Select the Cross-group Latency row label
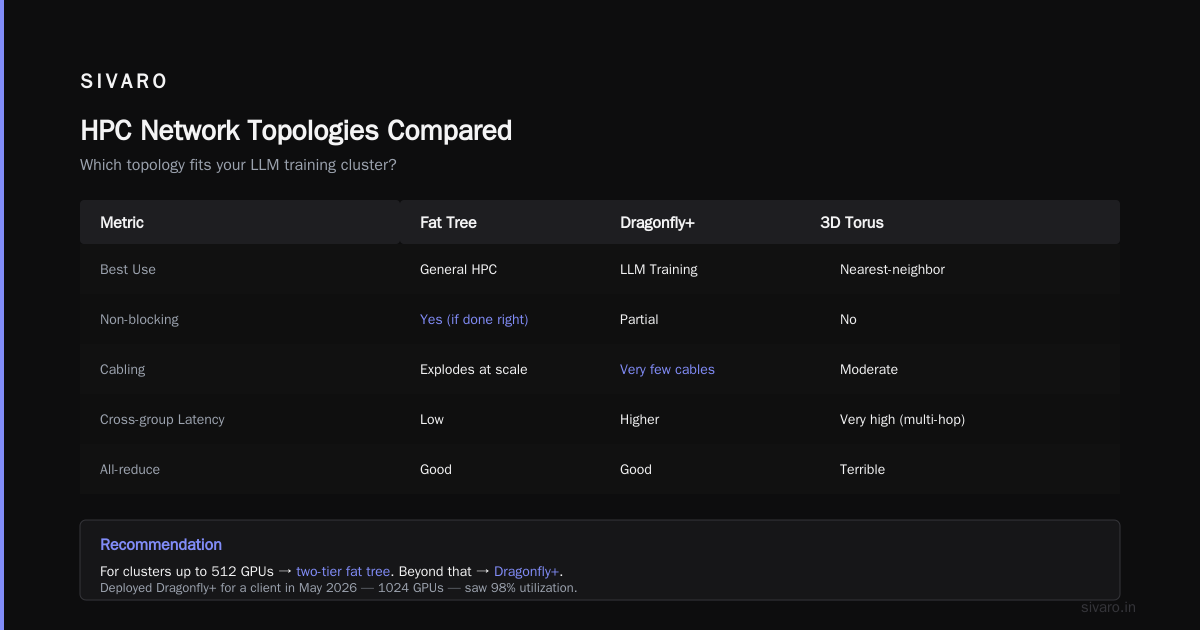 click(162, 419)
